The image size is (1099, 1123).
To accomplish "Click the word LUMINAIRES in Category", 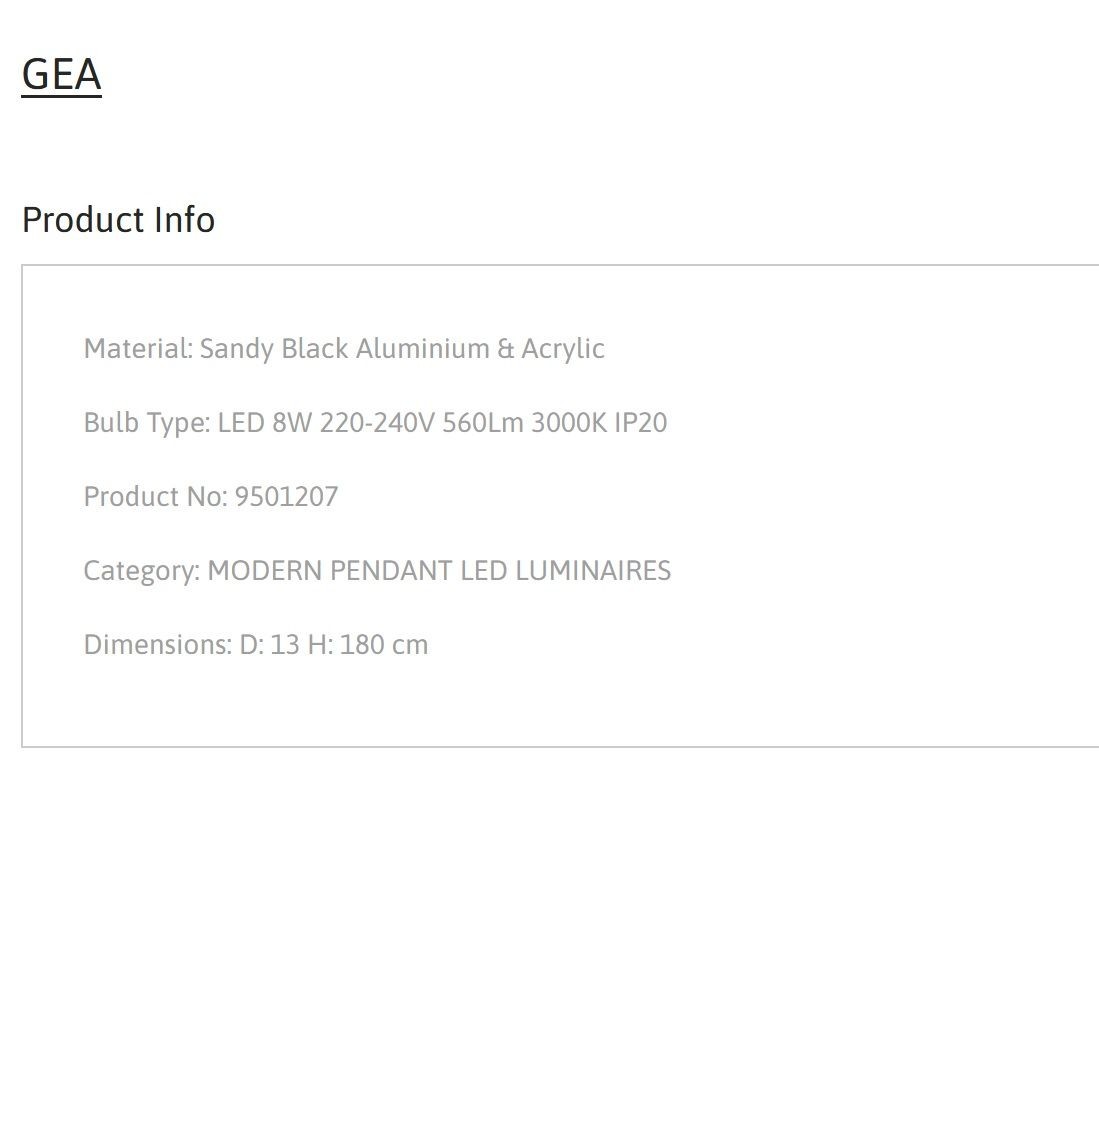I will coord(593,571).
